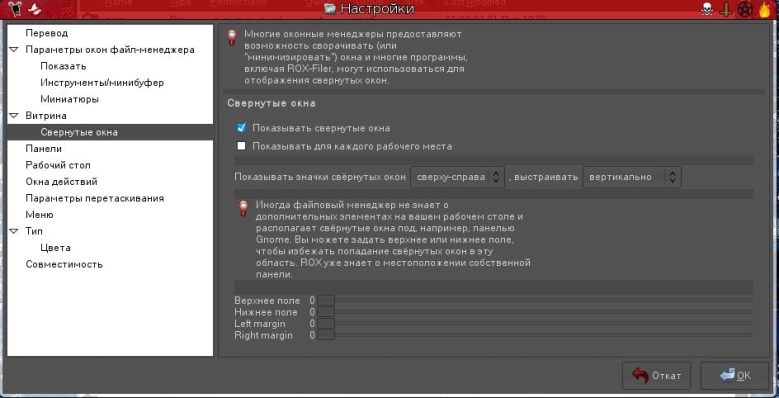779x398 pixels.
Task: Open the сверху-справа position dropdown
Action: (458, 177)
